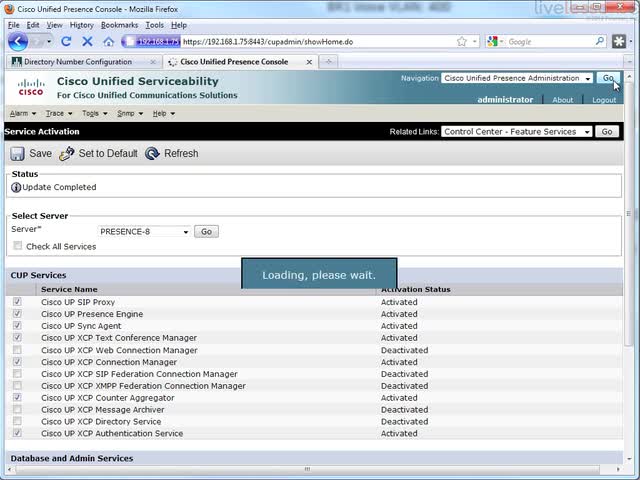Expand the Trace menu

tap(59, 113)
